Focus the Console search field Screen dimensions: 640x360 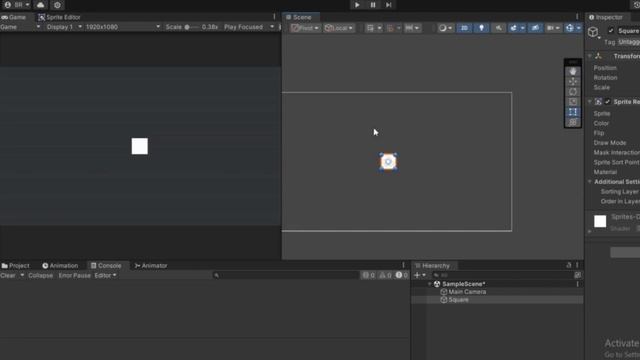[286, 276]
